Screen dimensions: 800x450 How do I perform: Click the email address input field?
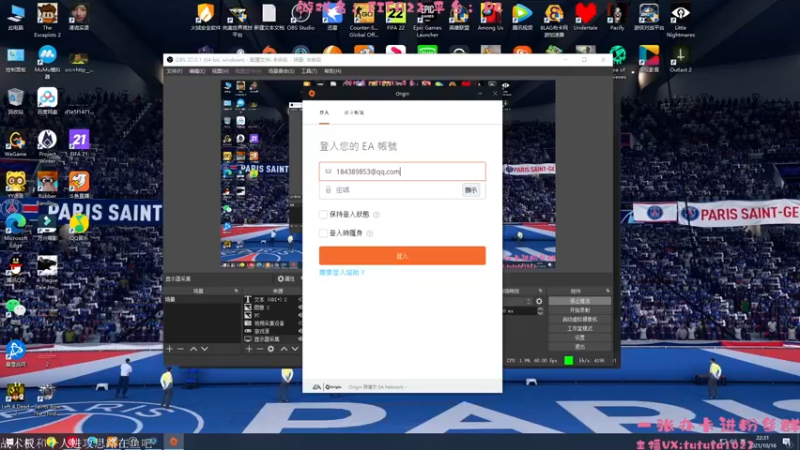(402, 171)
